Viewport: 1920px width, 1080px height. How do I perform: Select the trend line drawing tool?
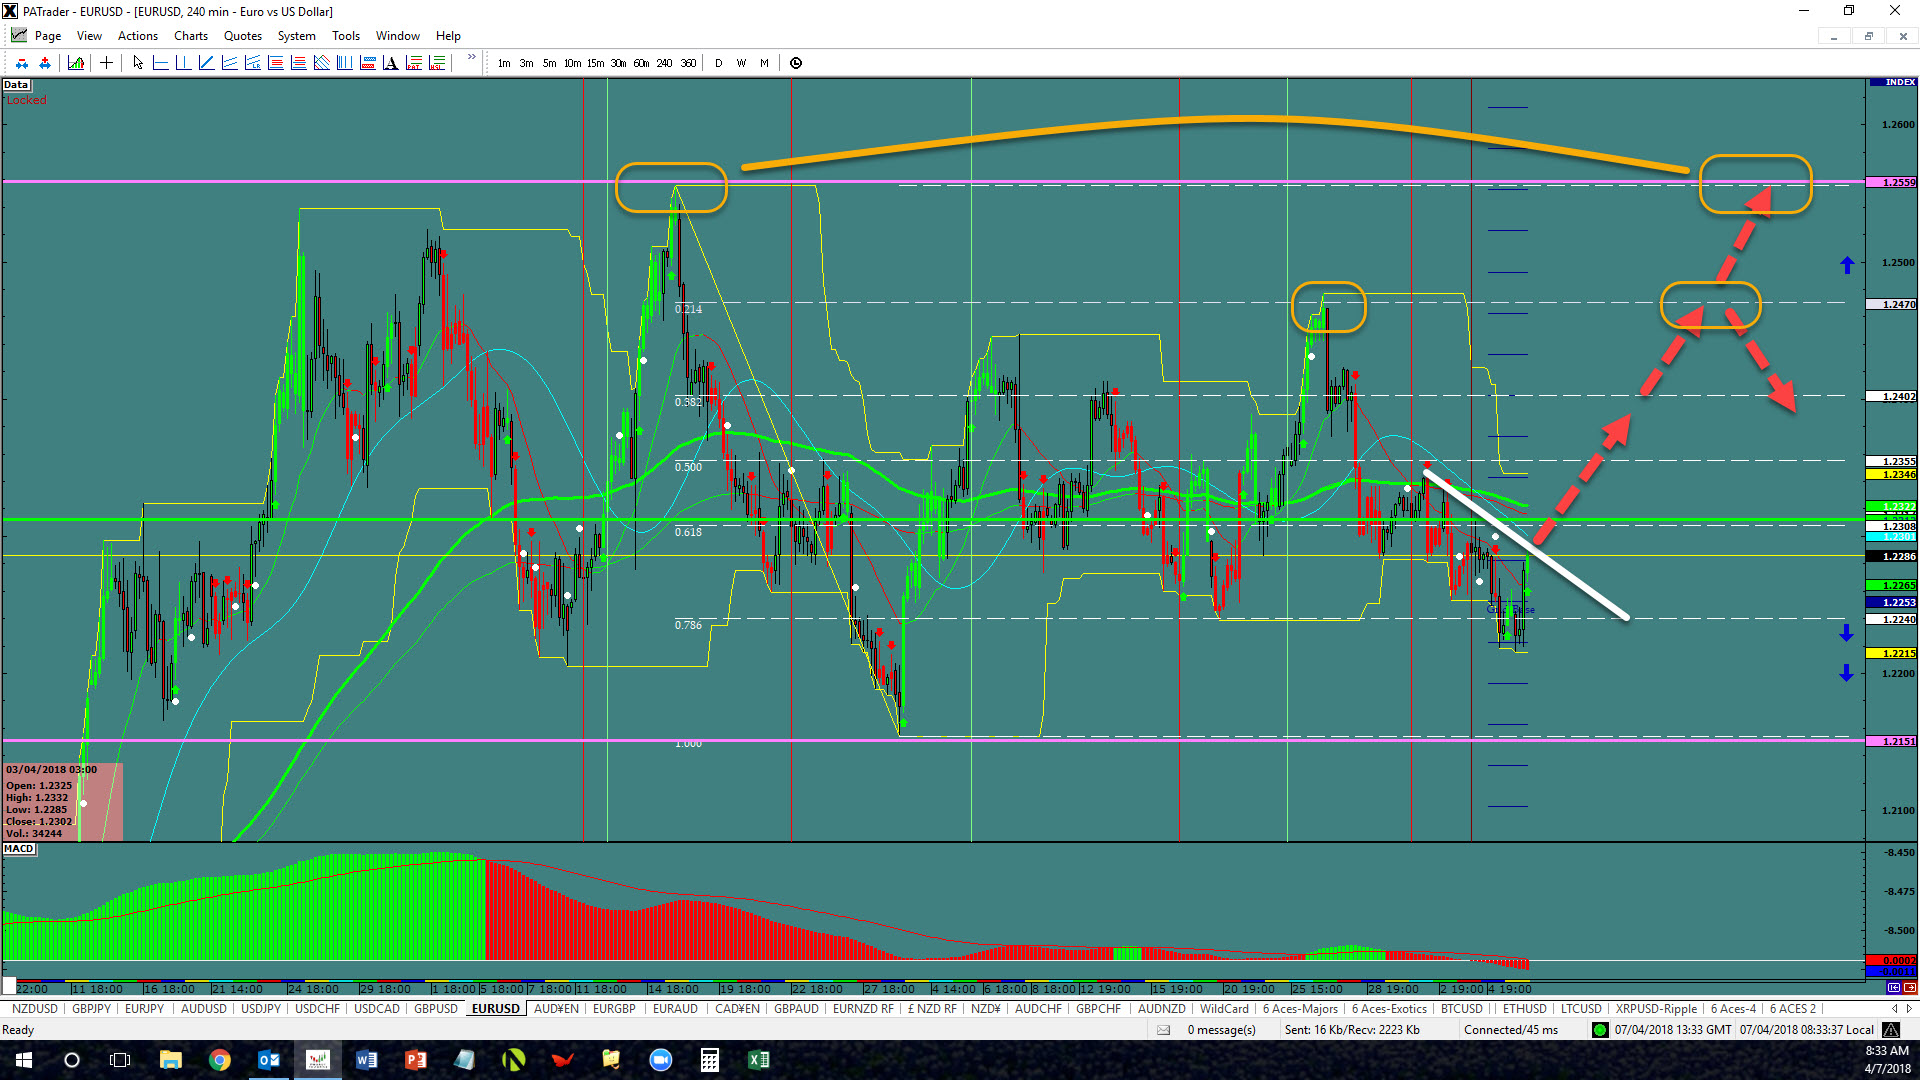pos(206,63)
